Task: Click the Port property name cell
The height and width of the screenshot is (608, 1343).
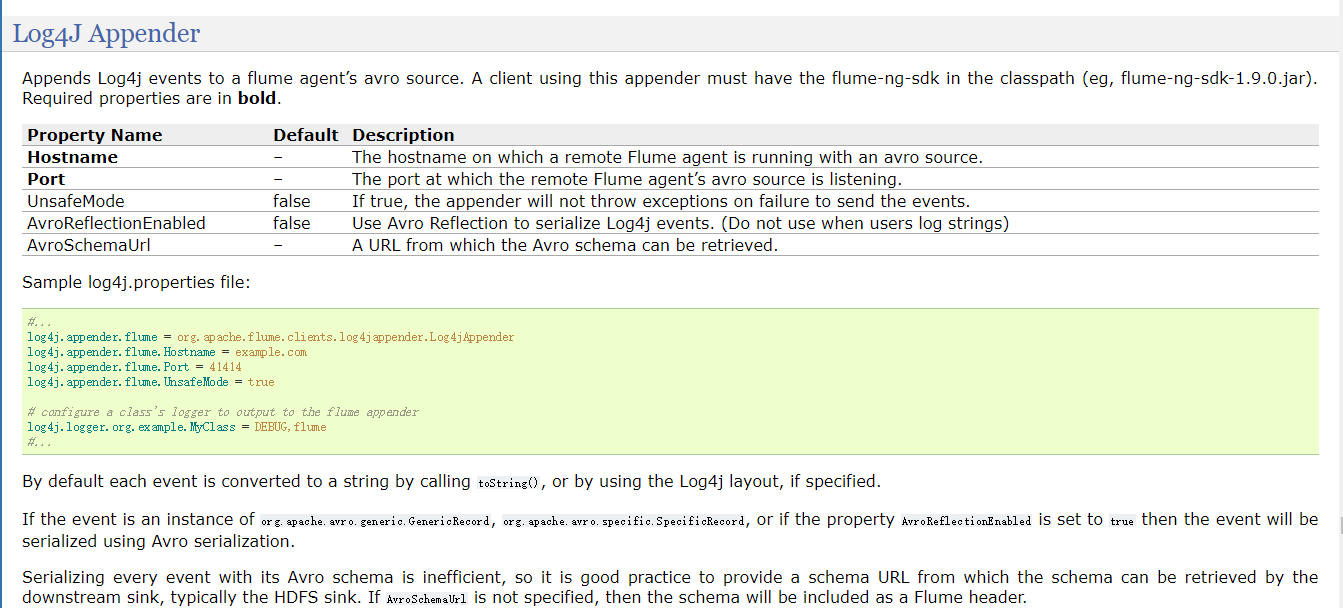Action: (x=46, y=179)
